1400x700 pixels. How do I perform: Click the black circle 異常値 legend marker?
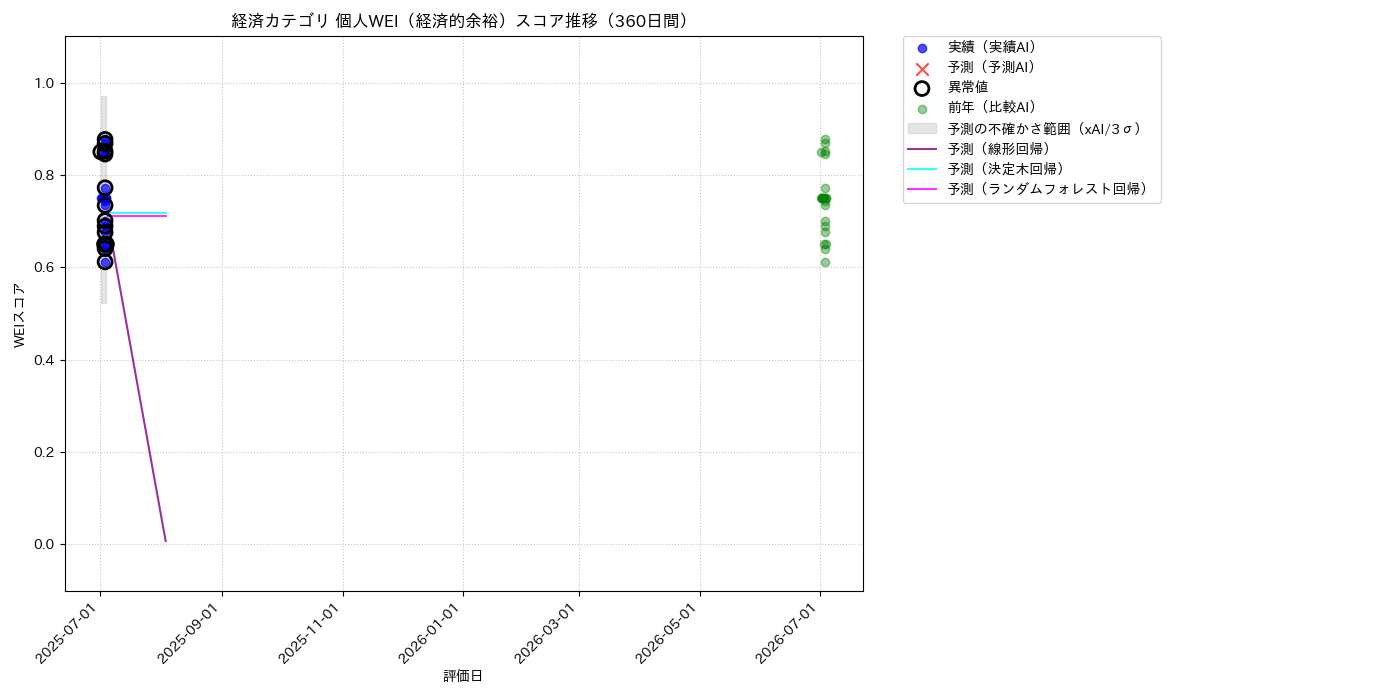pyautogui.click(x=922, y=88)
